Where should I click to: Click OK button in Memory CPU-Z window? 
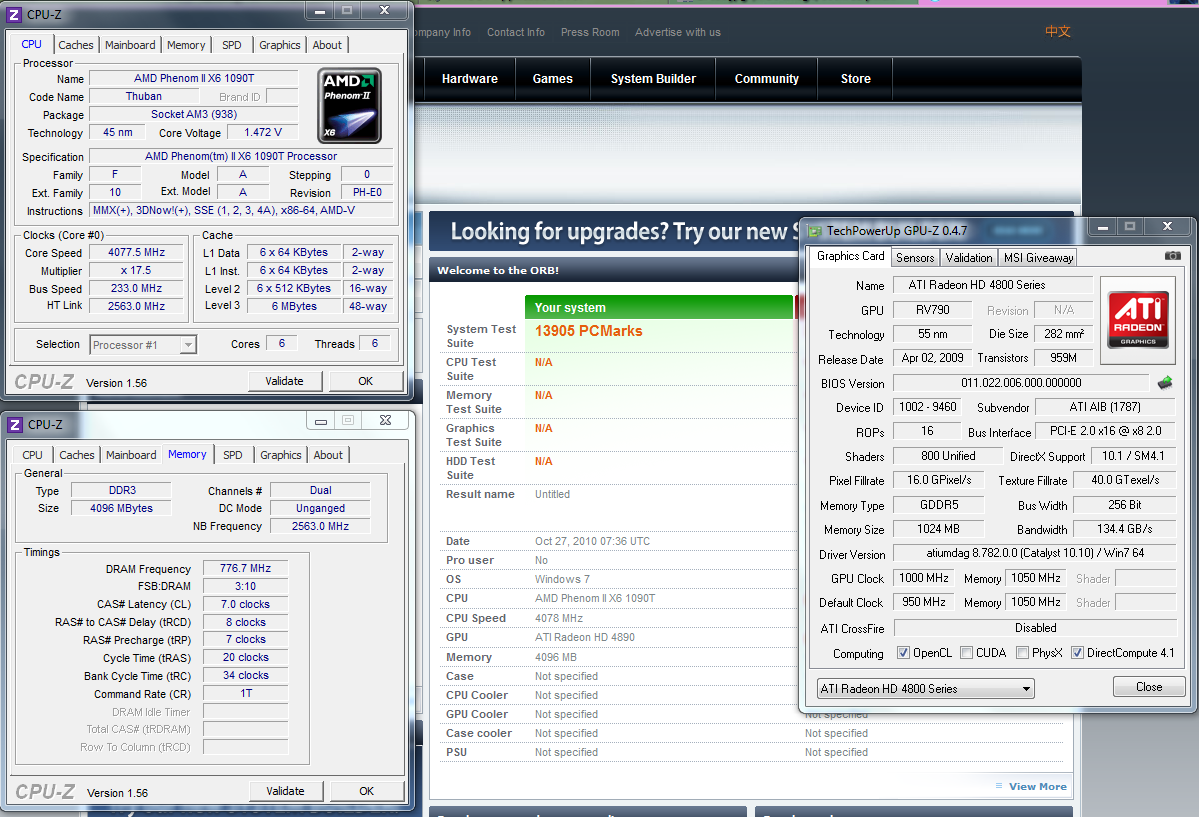[x=366, y=791]
